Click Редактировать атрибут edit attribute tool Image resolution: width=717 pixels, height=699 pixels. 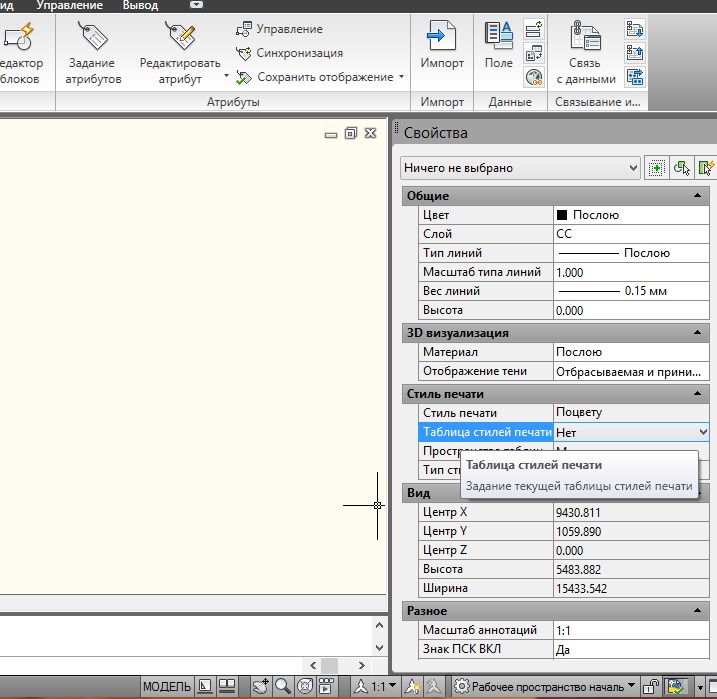pyautogui.click(x=180, y=53)
